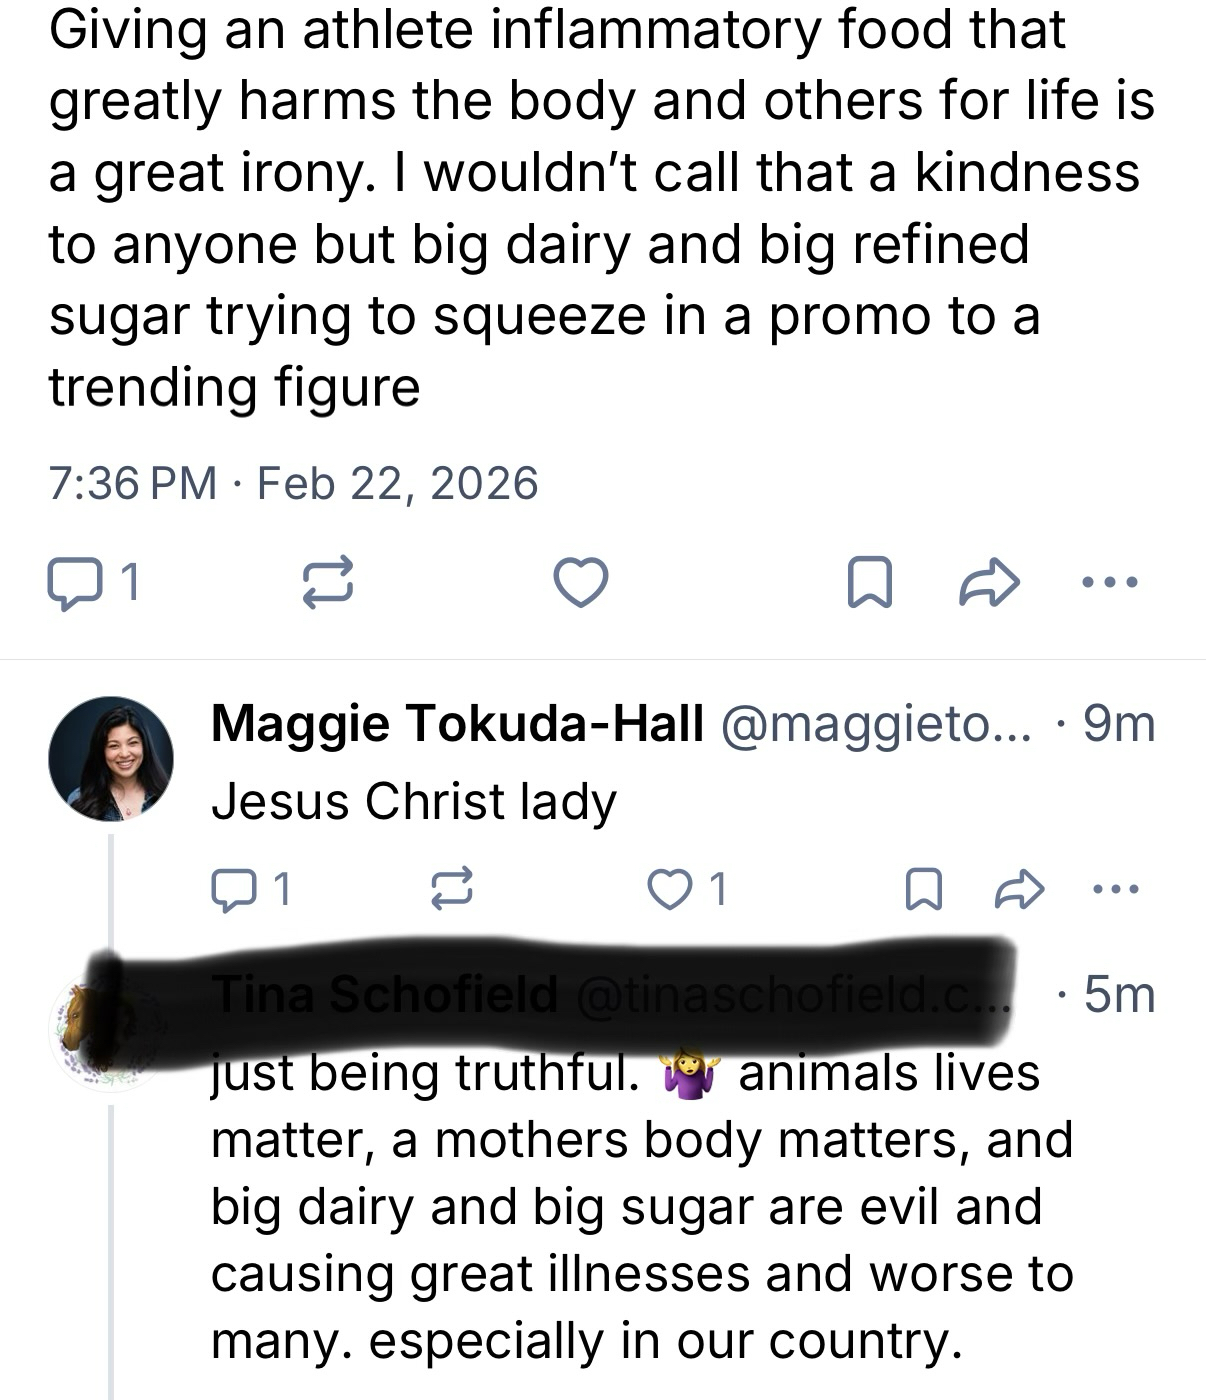This screenshot has width=1206, height=1400.
Task: Share the main post via arrow icon
Action: (988, 583)
